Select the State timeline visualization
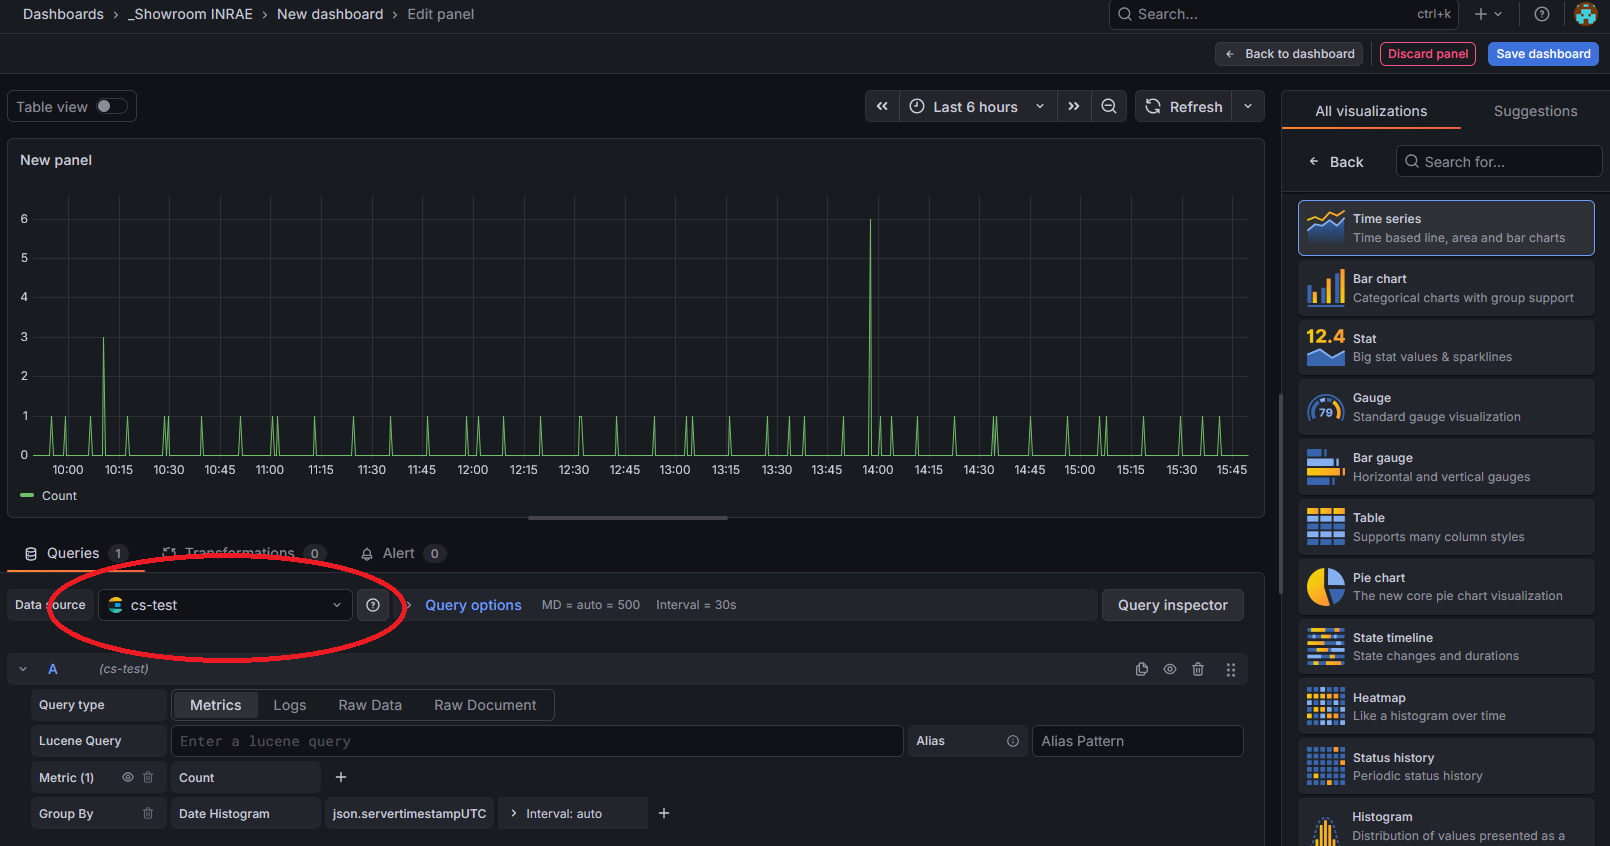The height and width of the screenshot is (846, 1610). (x=1446, y=647)
